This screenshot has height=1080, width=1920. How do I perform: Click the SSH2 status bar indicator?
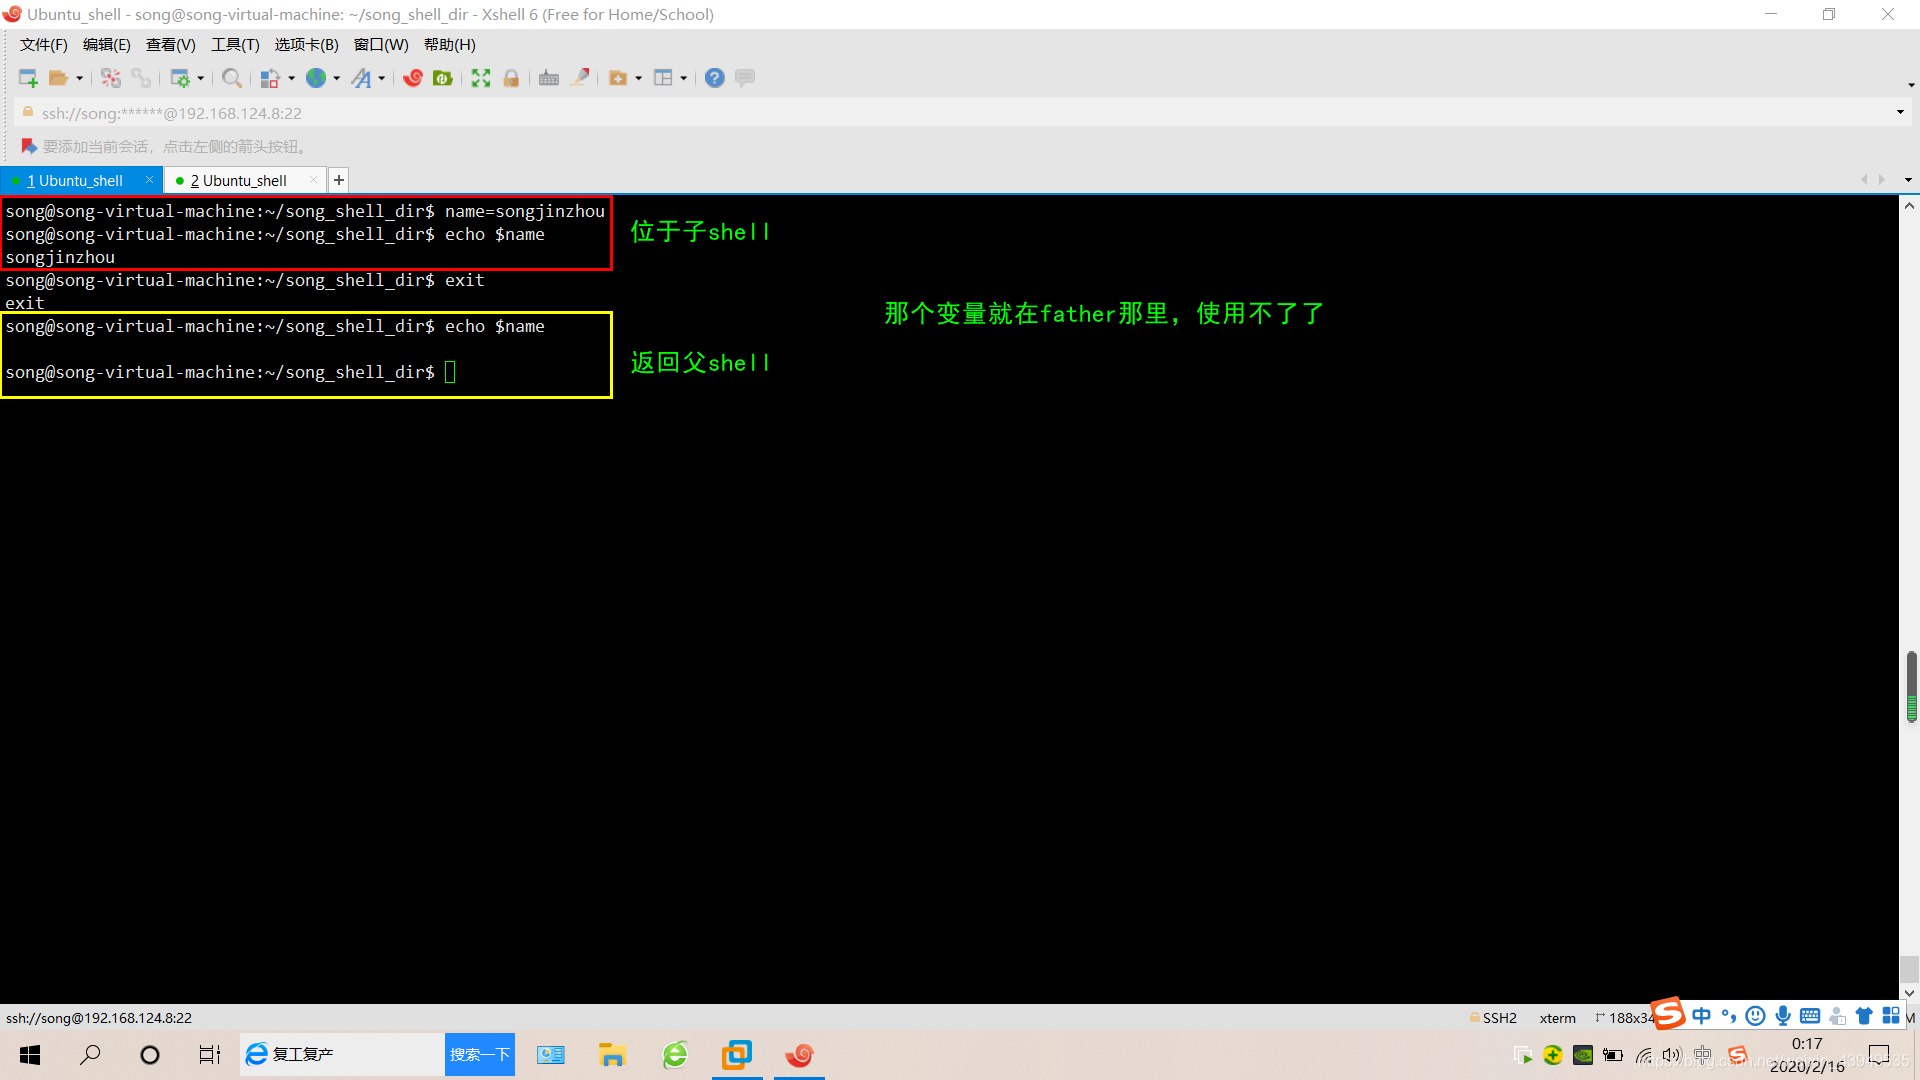click(1493, 1018)
